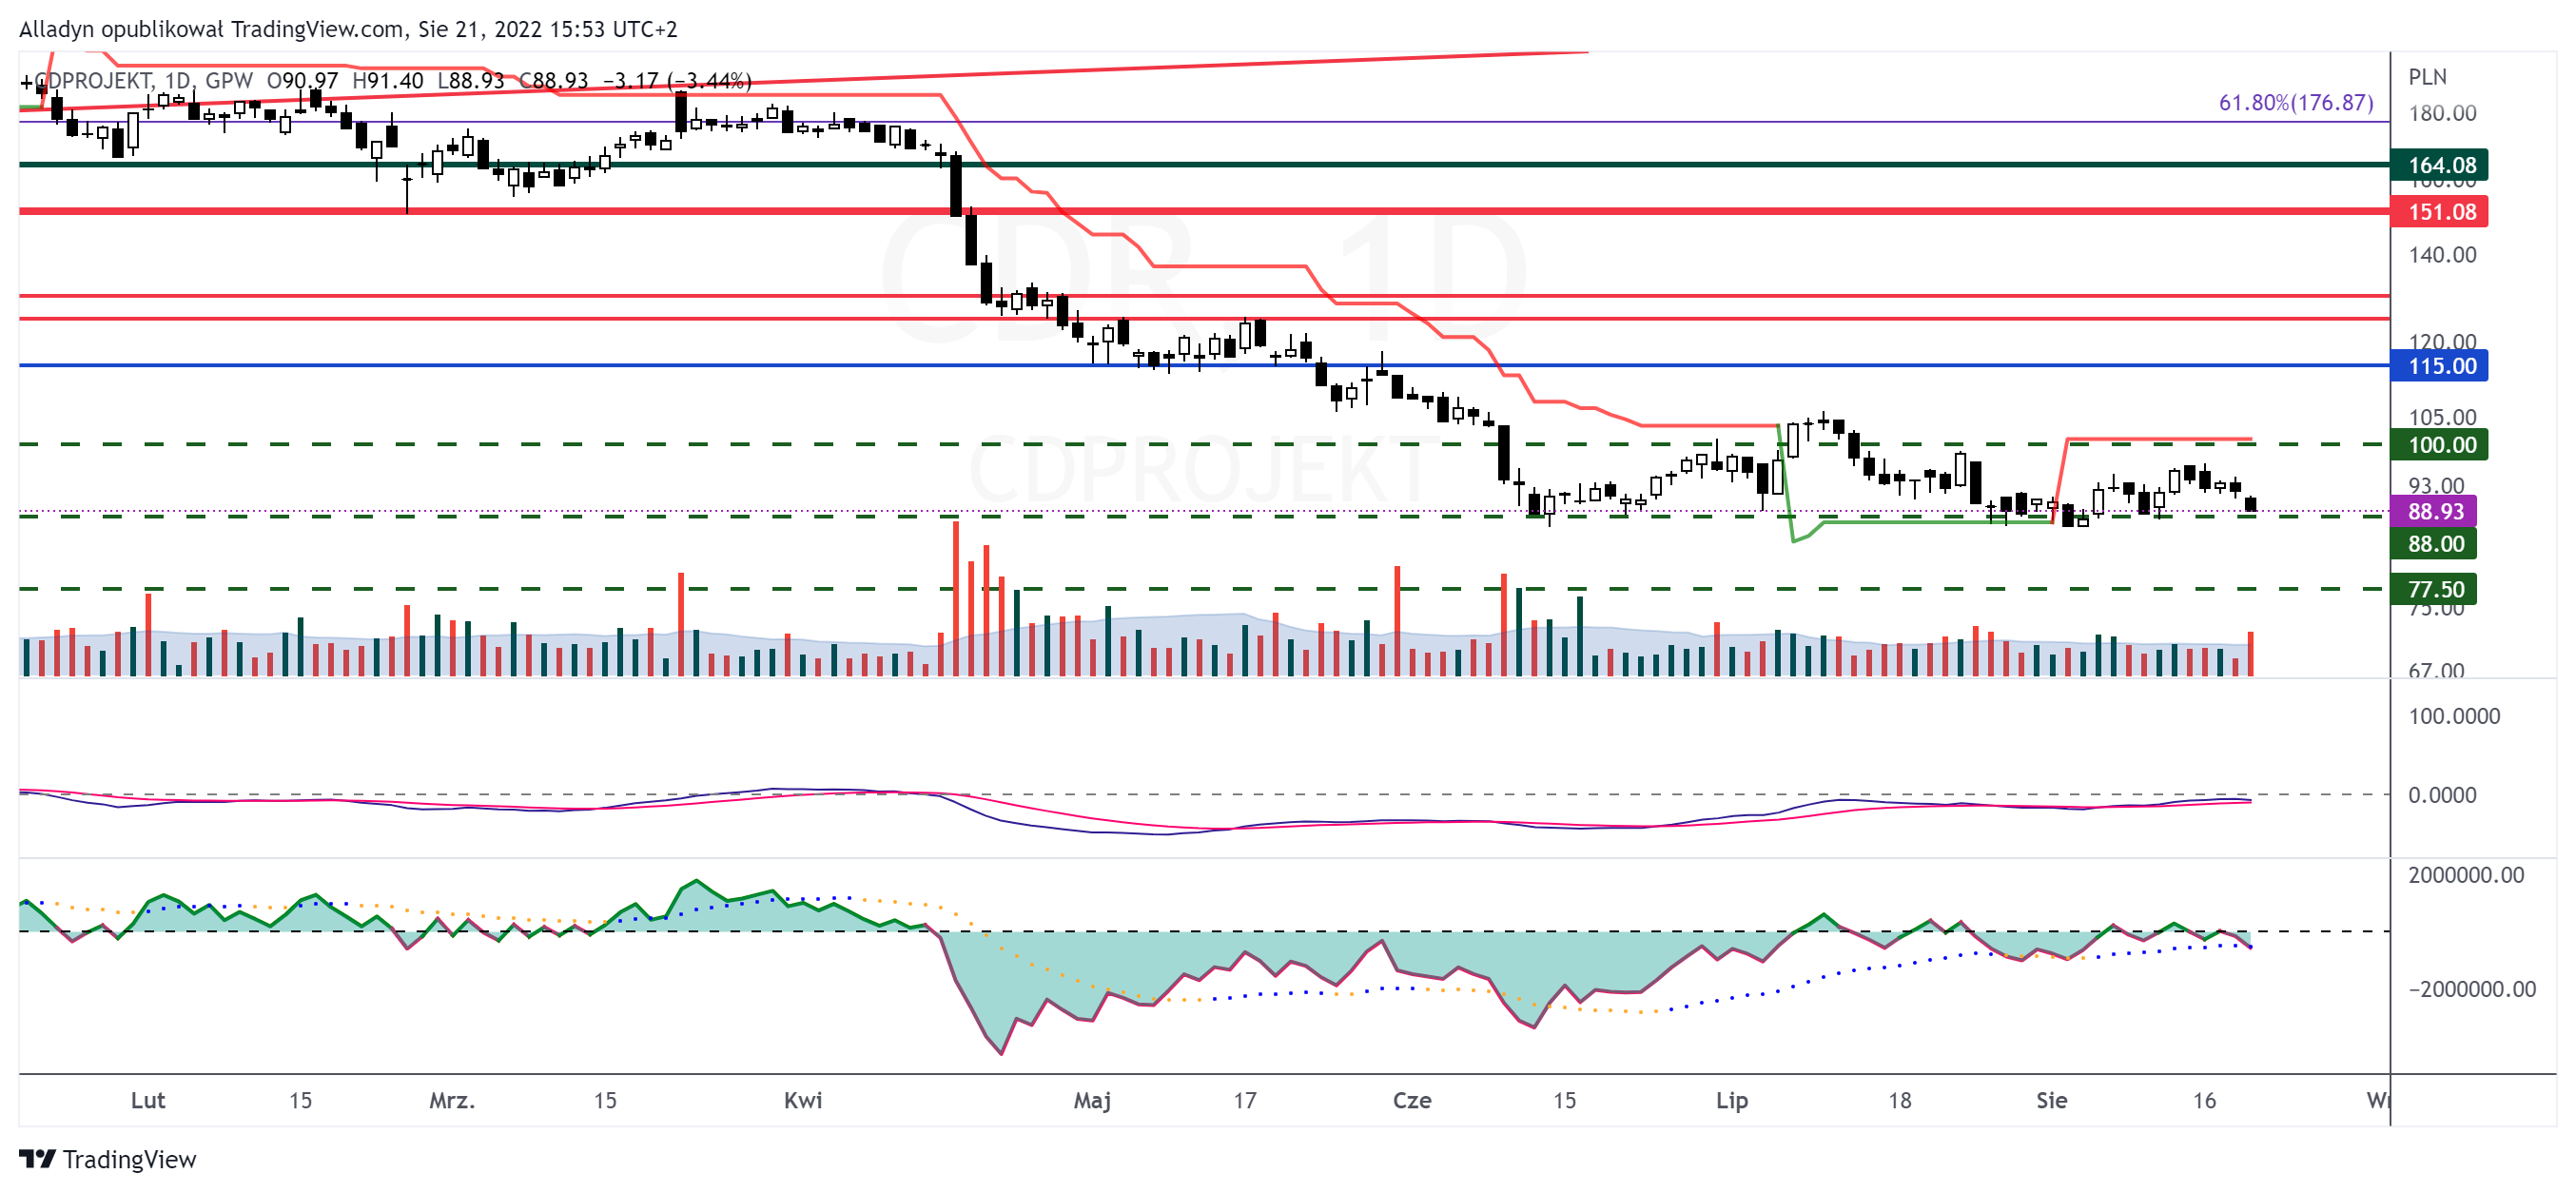
Task: Click the 0.0000 indicator axis value
Action: (x=2442, y=795)
